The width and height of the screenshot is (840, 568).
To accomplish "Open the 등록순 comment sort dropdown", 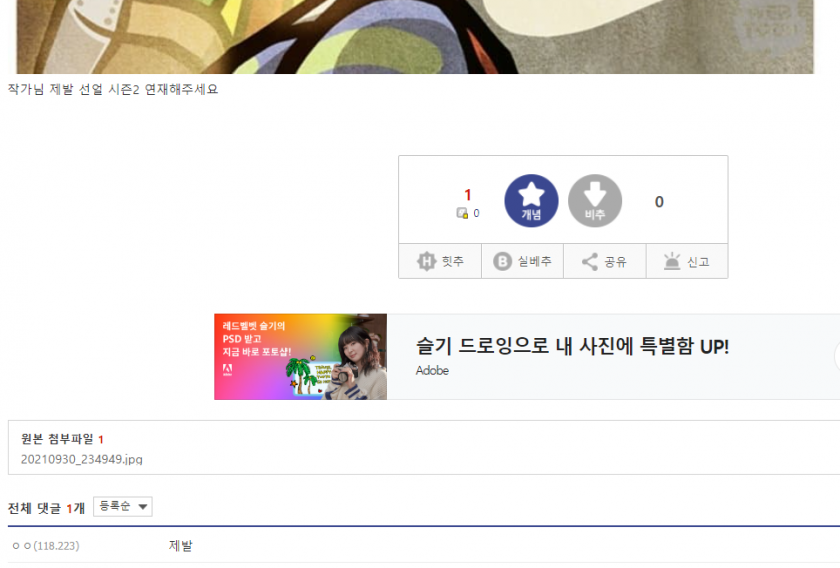I will 123,506.
